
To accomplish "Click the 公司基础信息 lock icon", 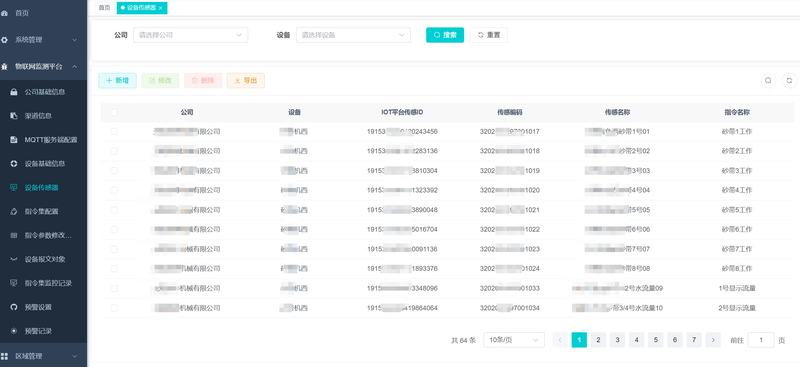I will coord(14,92).
